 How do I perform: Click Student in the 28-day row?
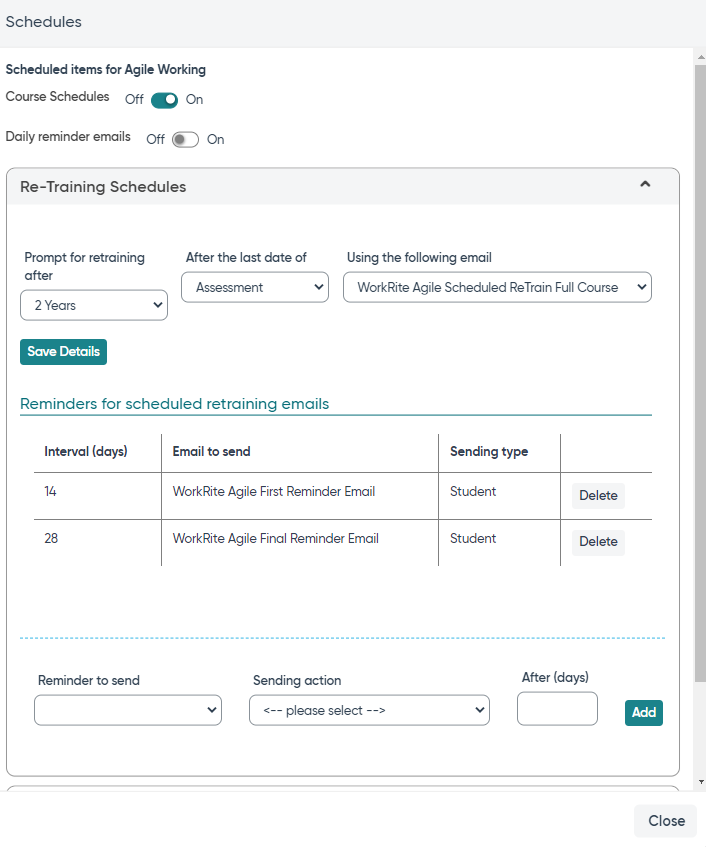coord(473,539)
